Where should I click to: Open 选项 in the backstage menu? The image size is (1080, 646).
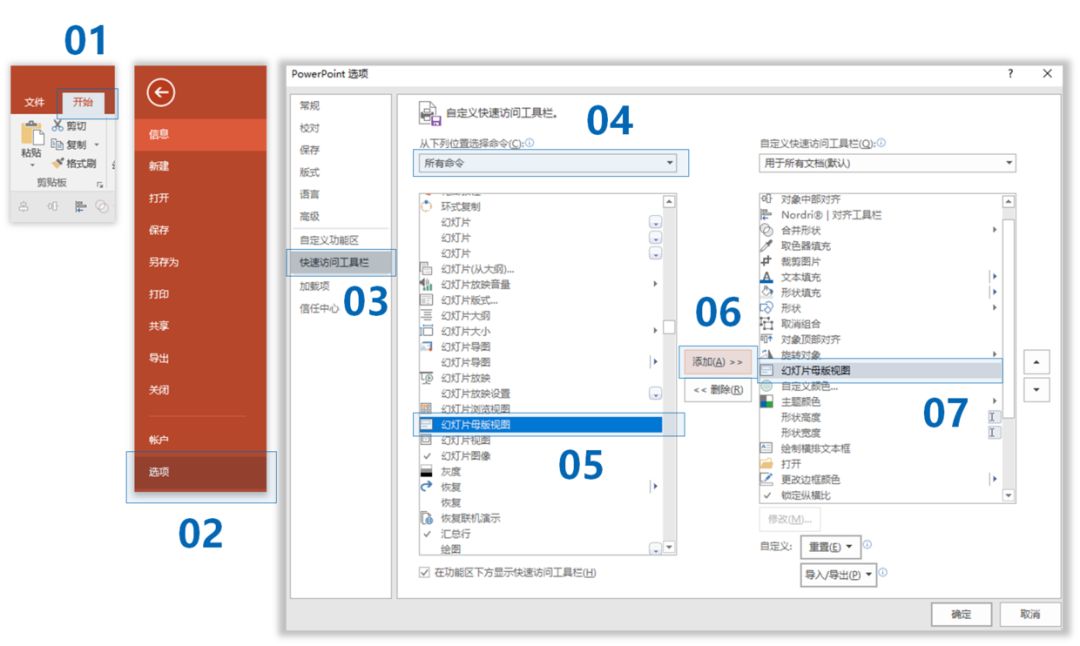200,472
